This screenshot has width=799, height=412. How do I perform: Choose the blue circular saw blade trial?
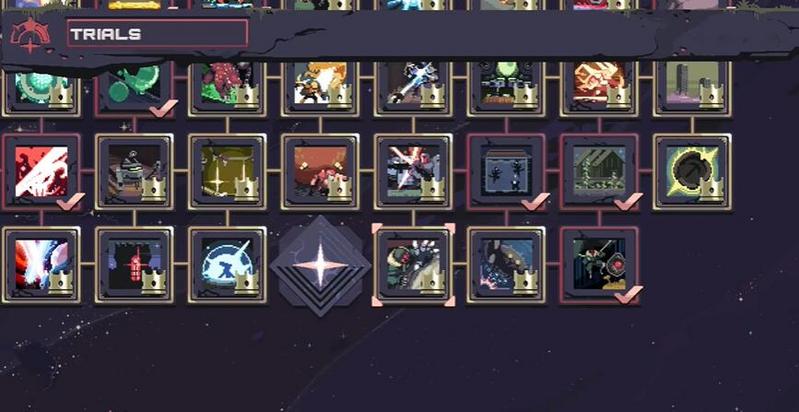pyautogui.click(x=506, y=265)
